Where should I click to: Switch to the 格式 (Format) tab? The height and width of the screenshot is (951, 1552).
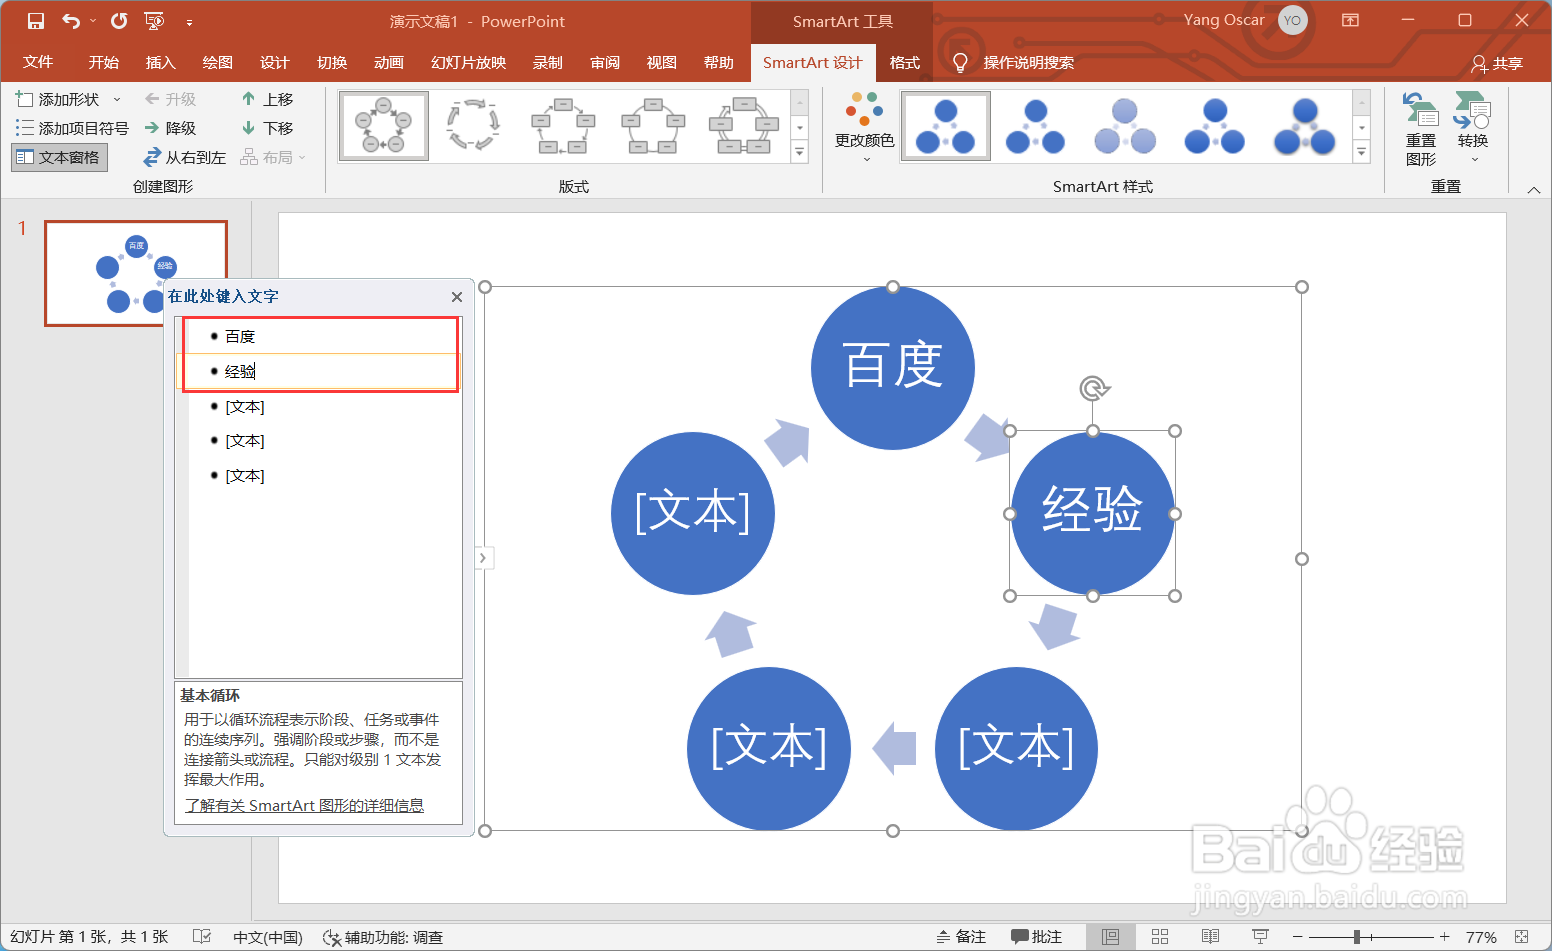pyautogui.click(x=904, y=62)
